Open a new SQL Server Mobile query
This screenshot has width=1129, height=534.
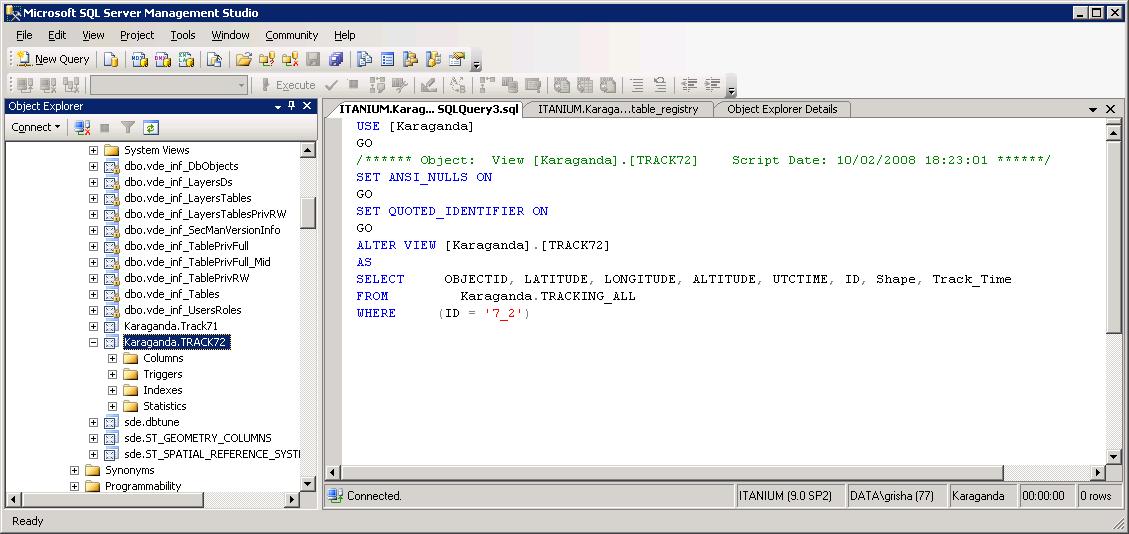[x=214, y=59]
